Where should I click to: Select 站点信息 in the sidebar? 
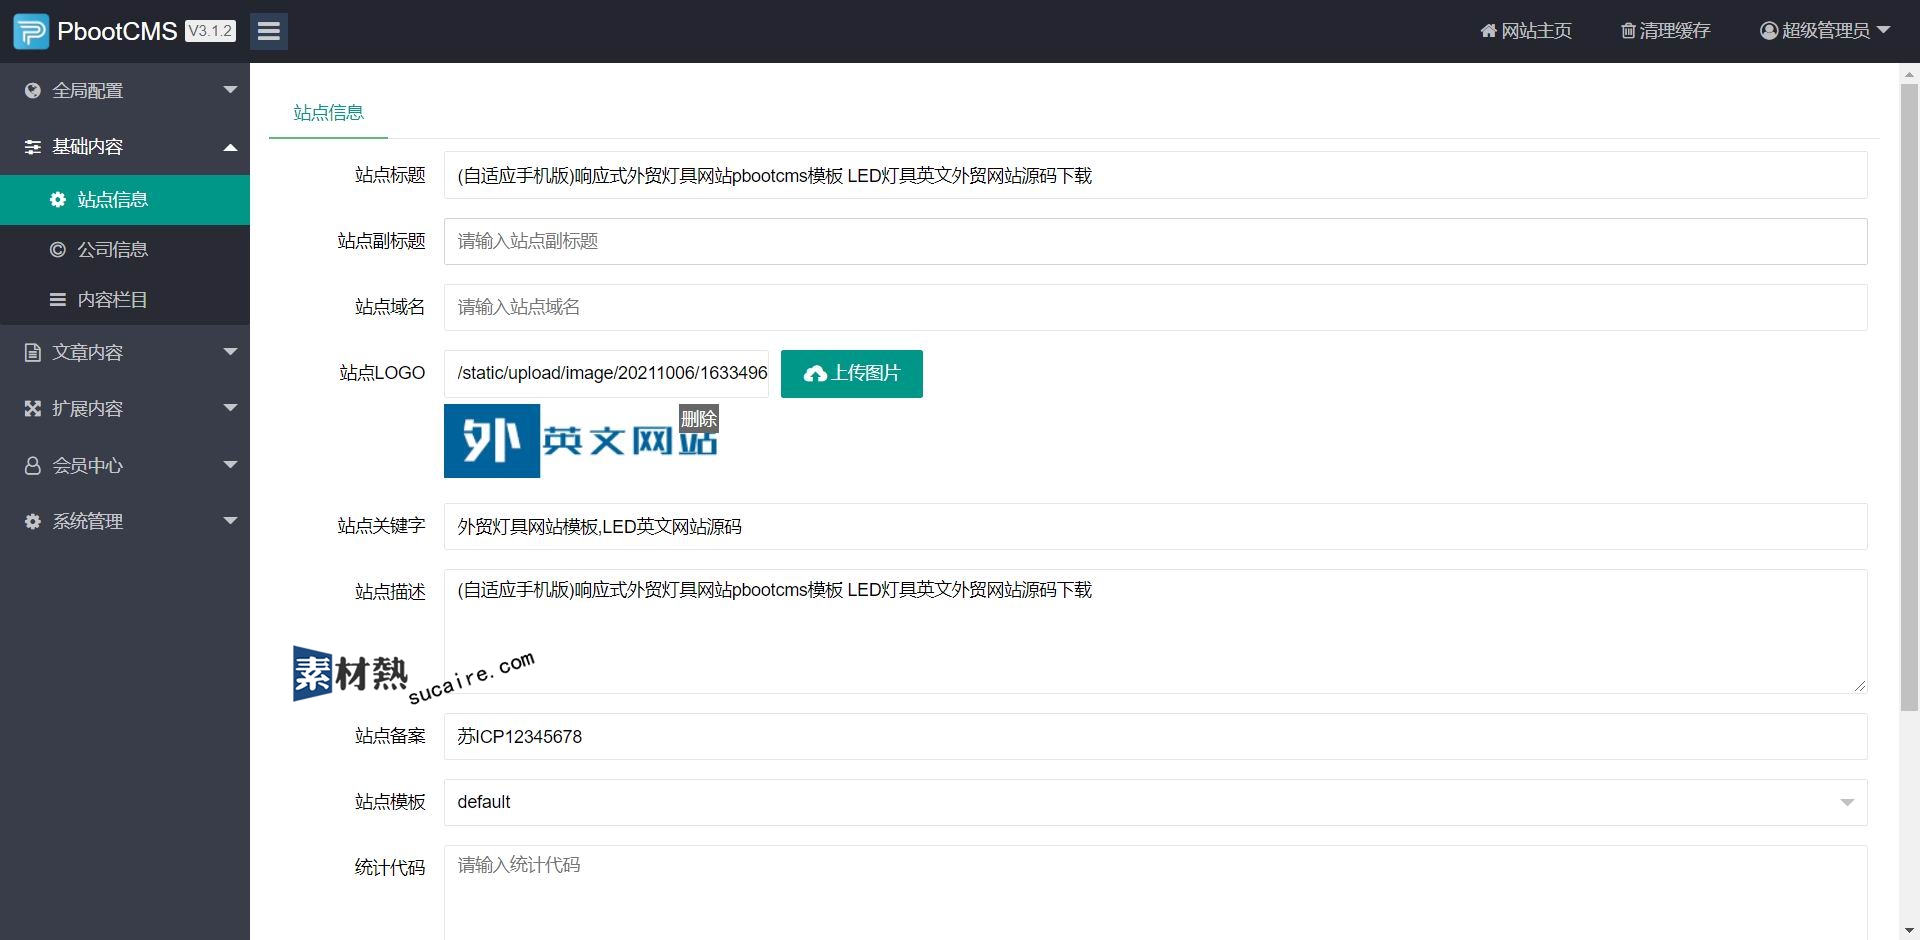click(112, 200)
